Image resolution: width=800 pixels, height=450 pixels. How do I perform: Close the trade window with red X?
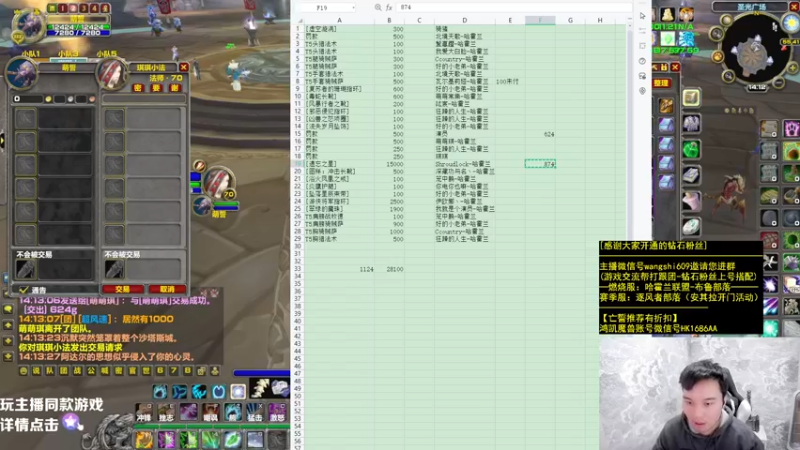[184, 67]
